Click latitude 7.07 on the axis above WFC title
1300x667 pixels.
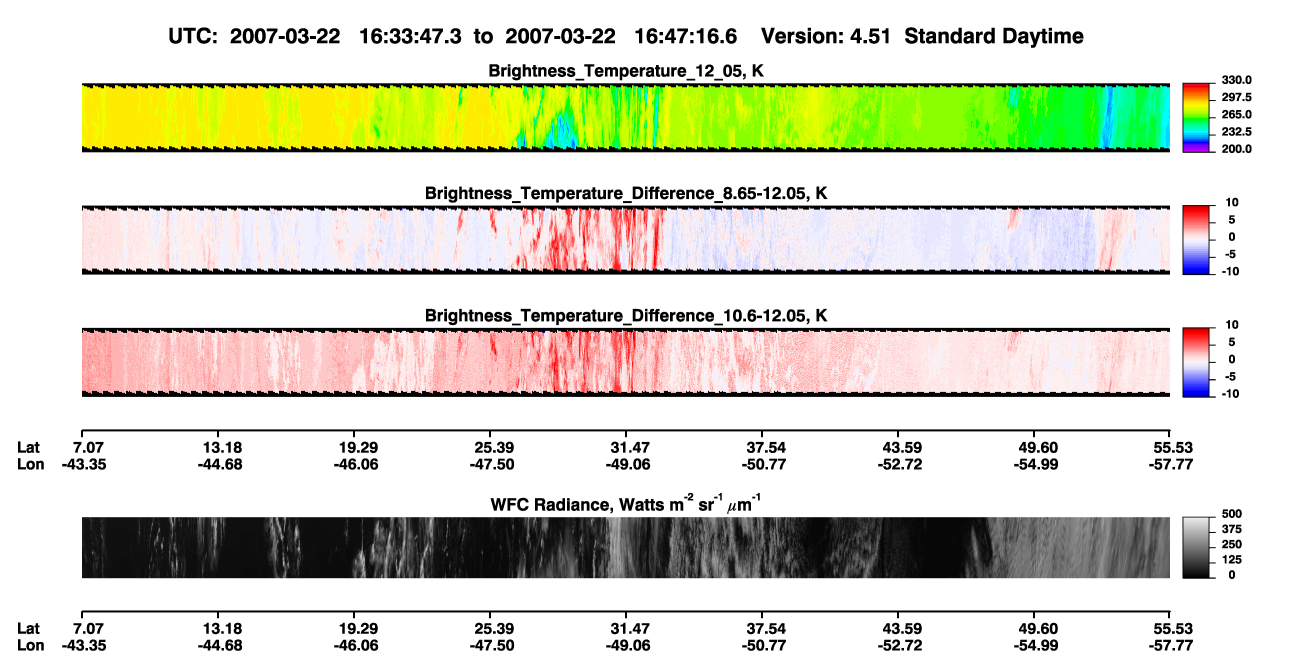(89, 447)
